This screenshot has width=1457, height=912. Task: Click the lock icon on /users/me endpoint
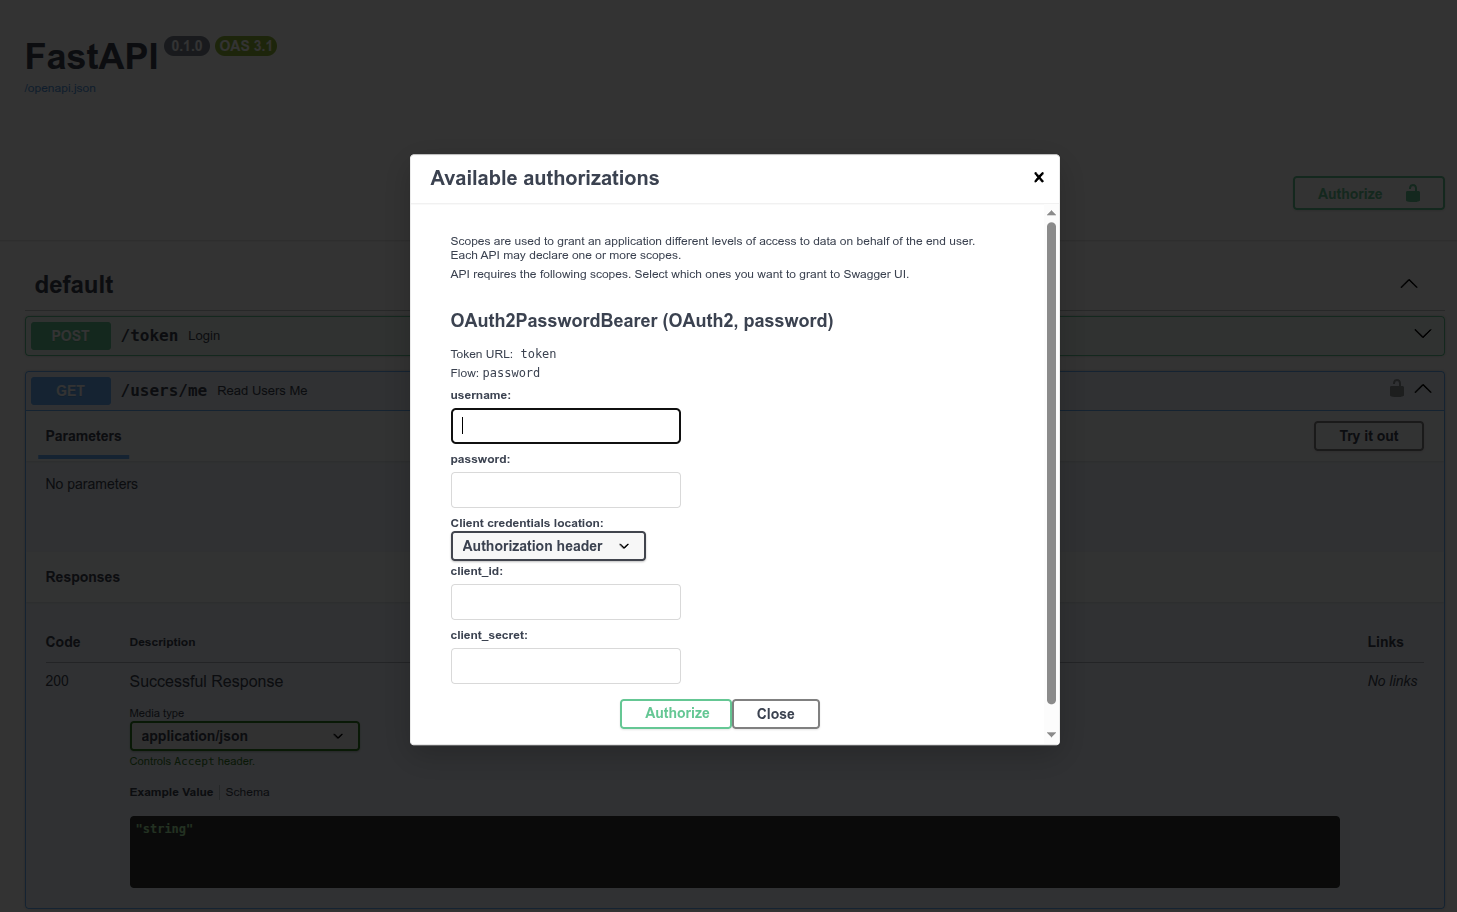click(1396, 388)
